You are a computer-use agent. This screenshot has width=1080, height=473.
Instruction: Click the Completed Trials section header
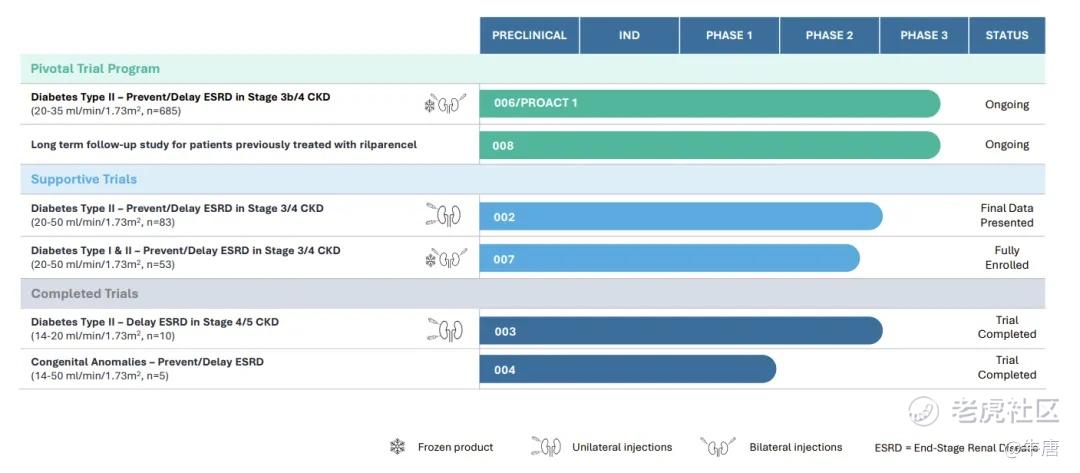[85, 293]
